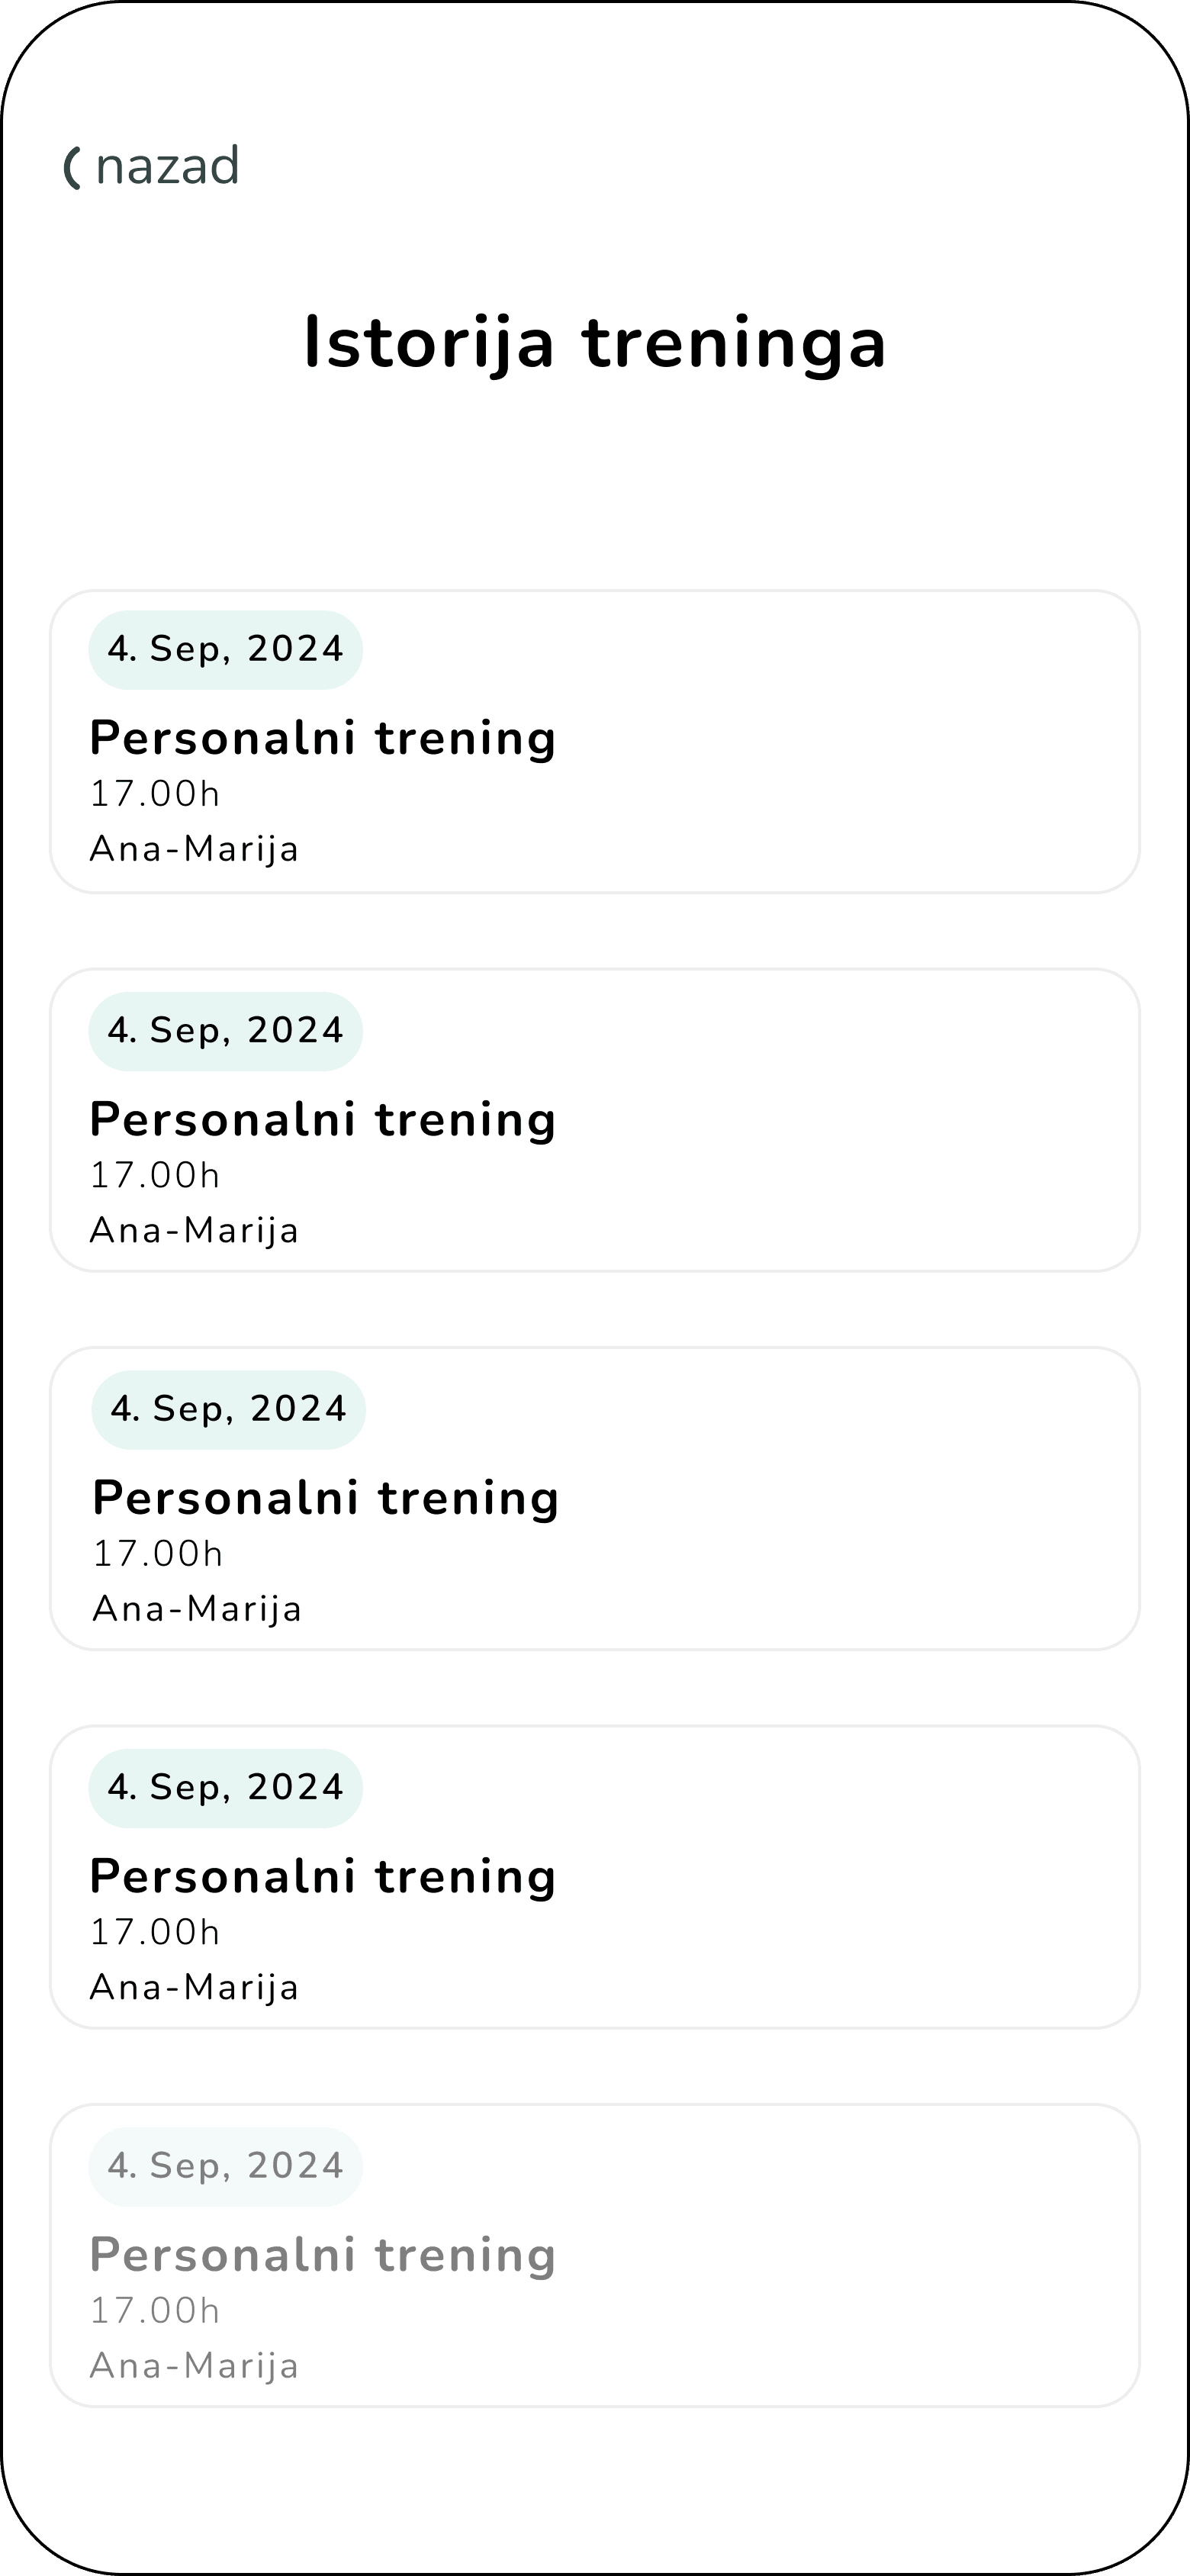This screenshot has width=1190, height=2576.
Task: Tap trainer Ana-Marija in the first card
Action: (x=195, y=849)
